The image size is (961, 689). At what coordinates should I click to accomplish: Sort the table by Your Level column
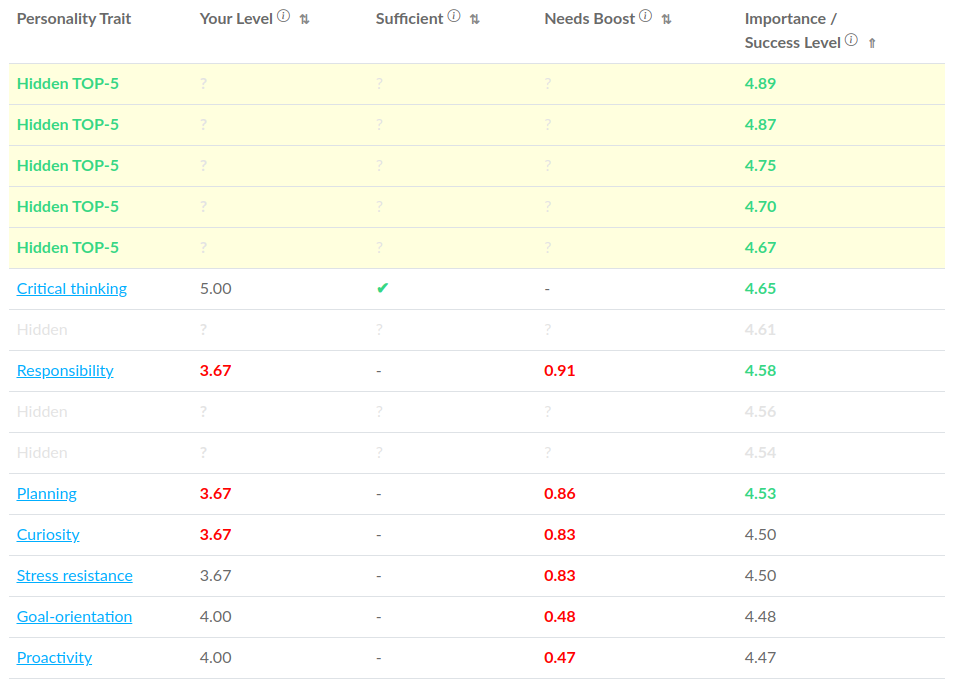coord(304,18)
